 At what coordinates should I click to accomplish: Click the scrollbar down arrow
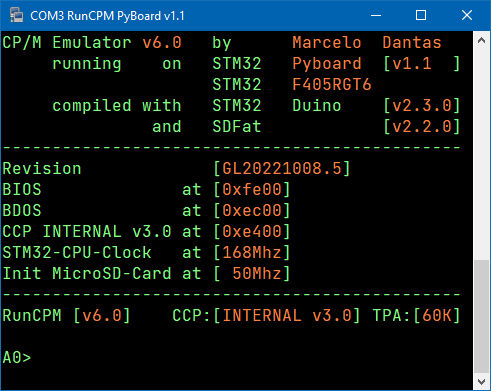[x=481, y=382]
